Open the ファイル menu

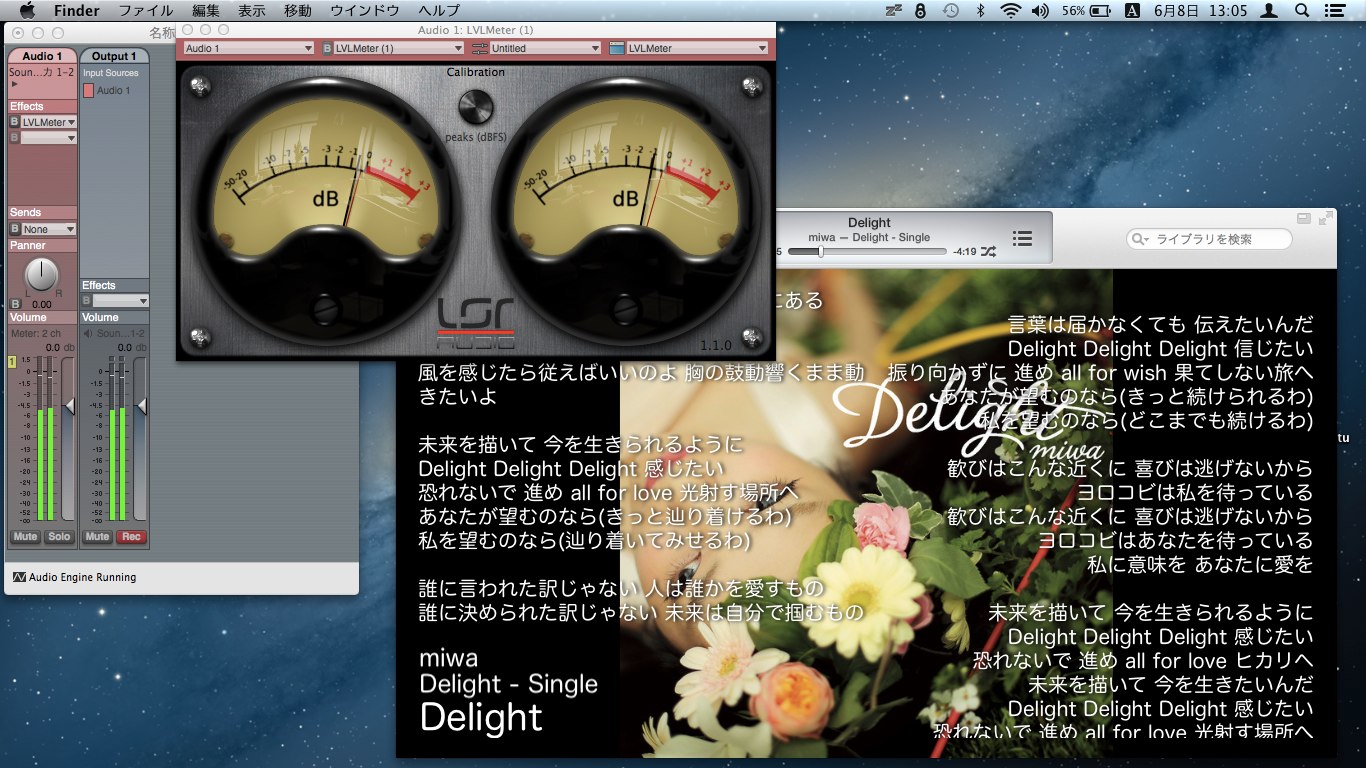click(x=146, y=11)
